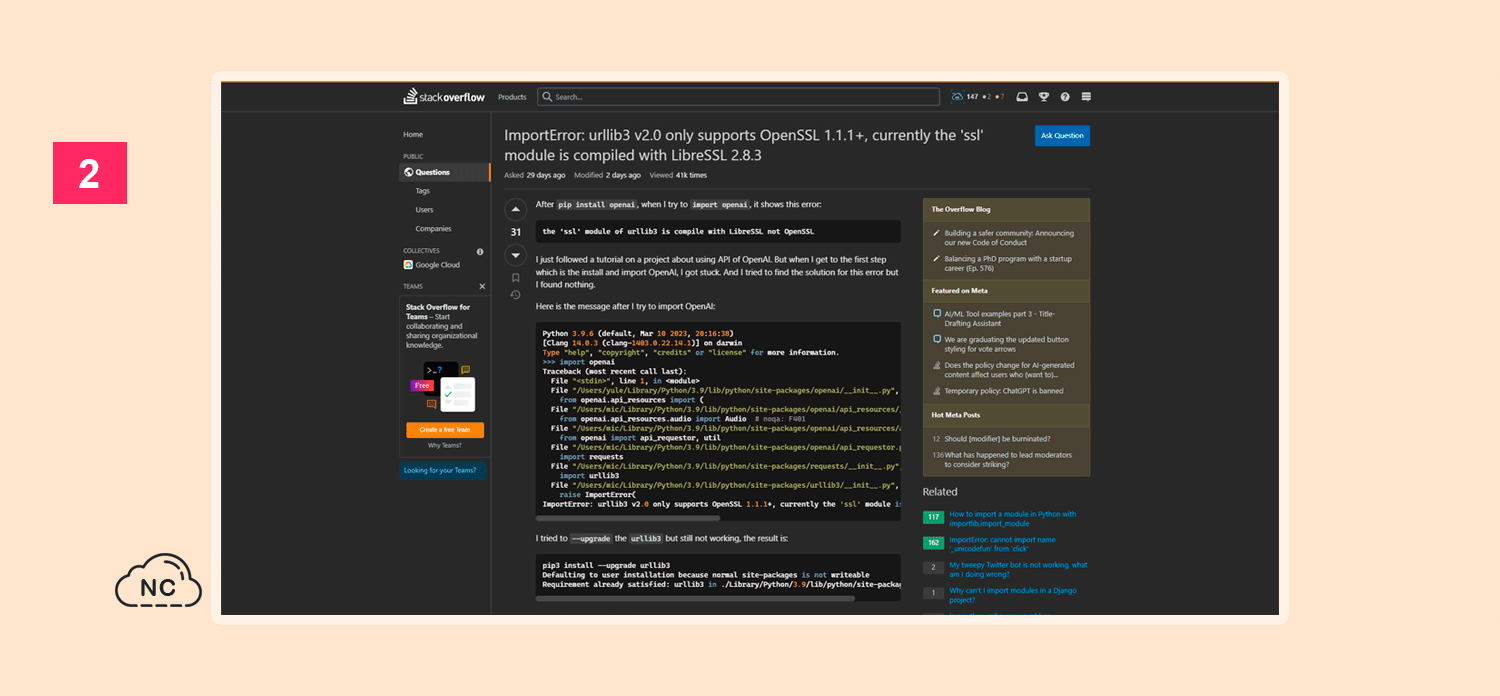The image size is (1500, 696).
Task: Downvote the question
Action: click(x=516, y=255)
